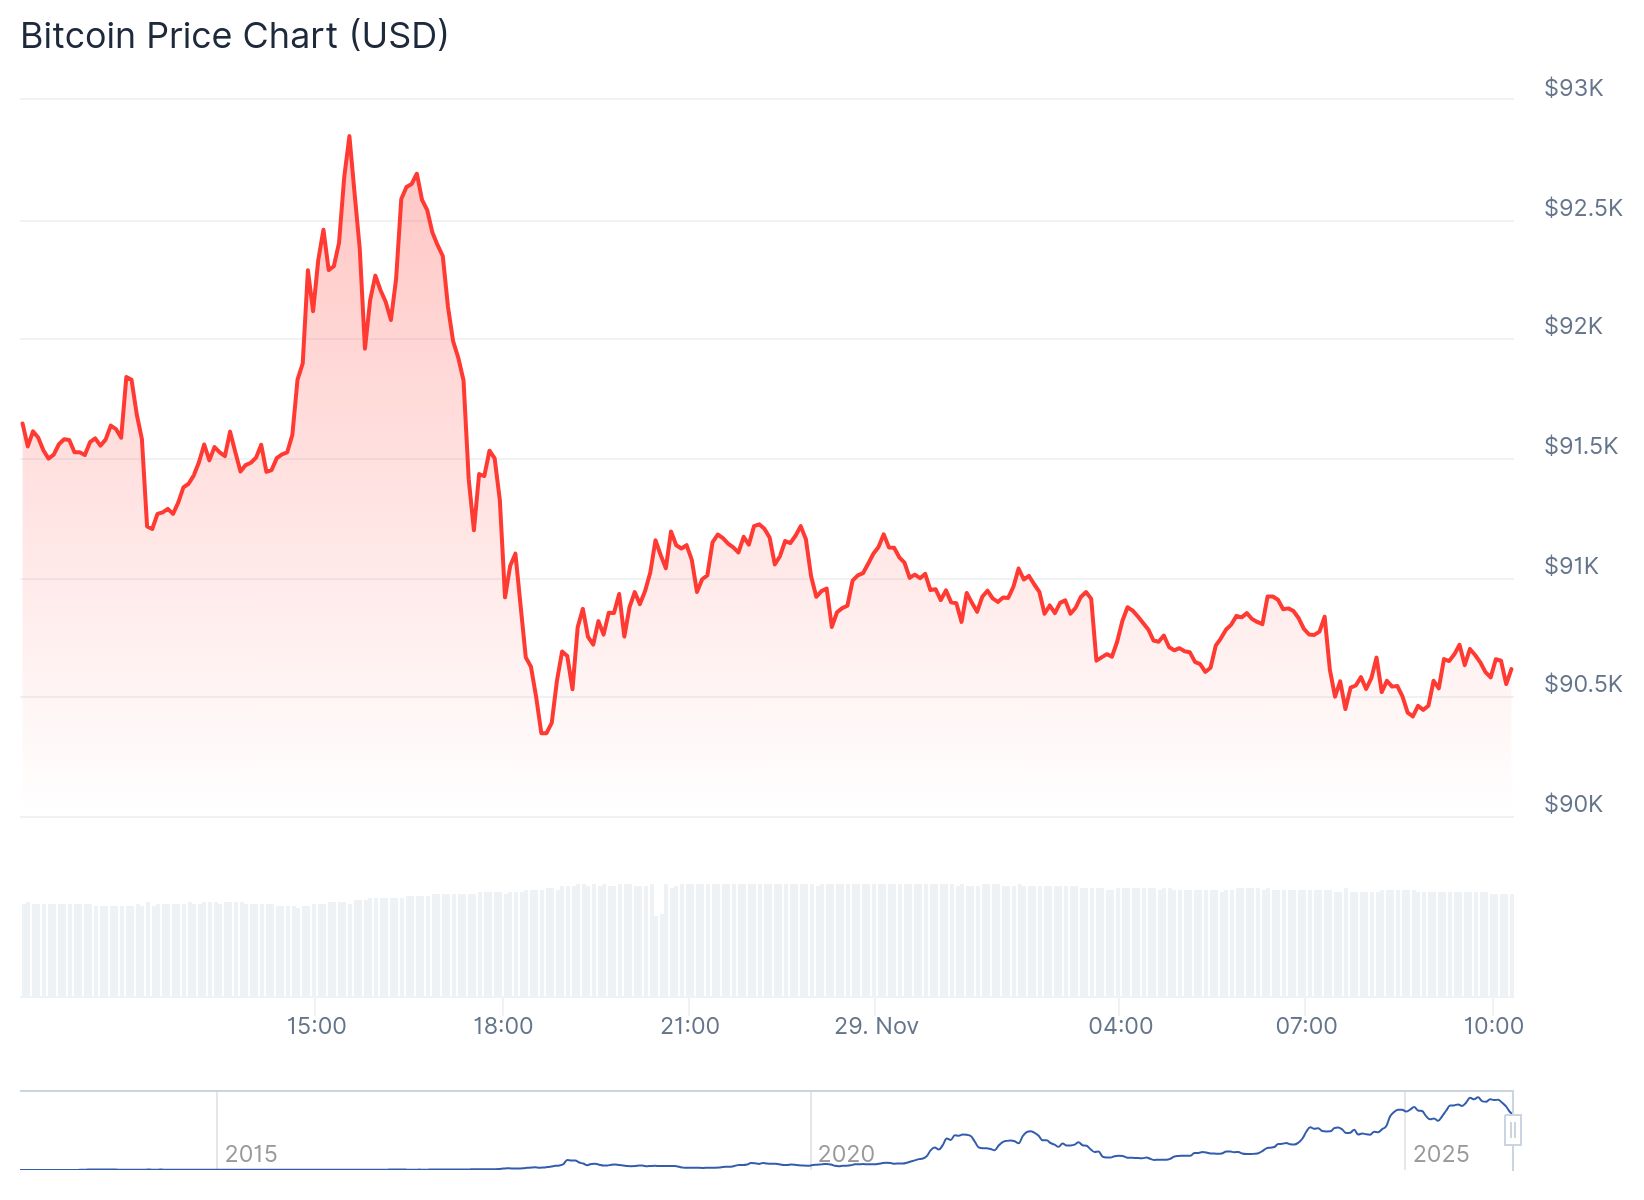
Task: Click the 15:00 time axis label
Action: [316, 1026]
